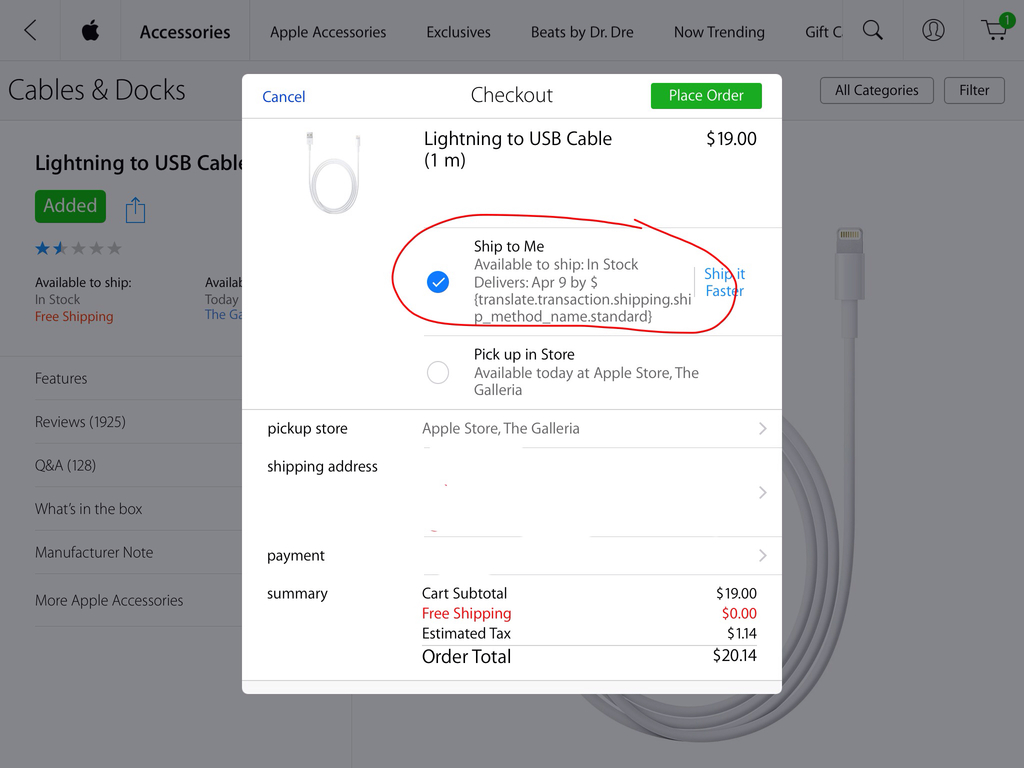Open the Filter button
The image size is (1024, 768).
pyautogui.click(x=974, y=90)
